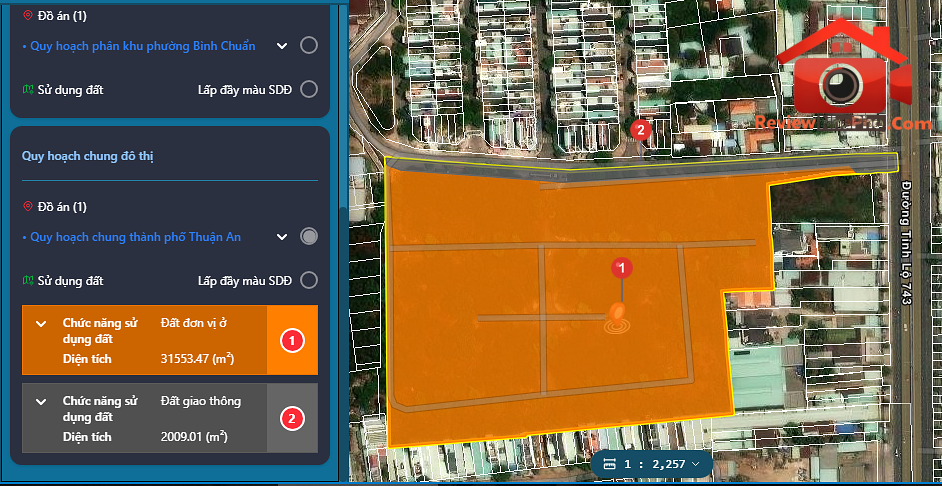Screen dimensions: 942x486
Task: Collapse the Đất đơn vị ở land-use row chevron
Action: point(41,324)
